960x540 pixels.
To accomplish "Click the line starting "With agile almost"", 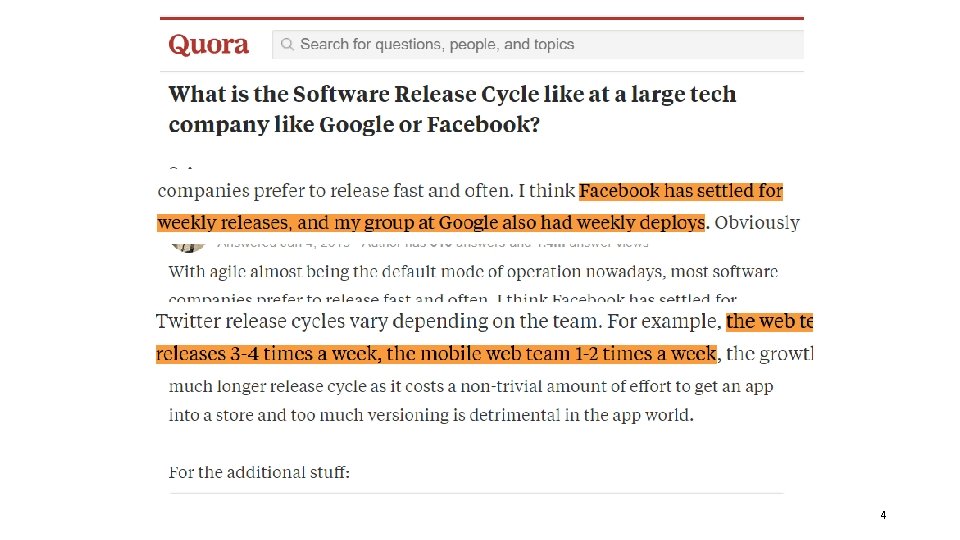I will point(473,272).
